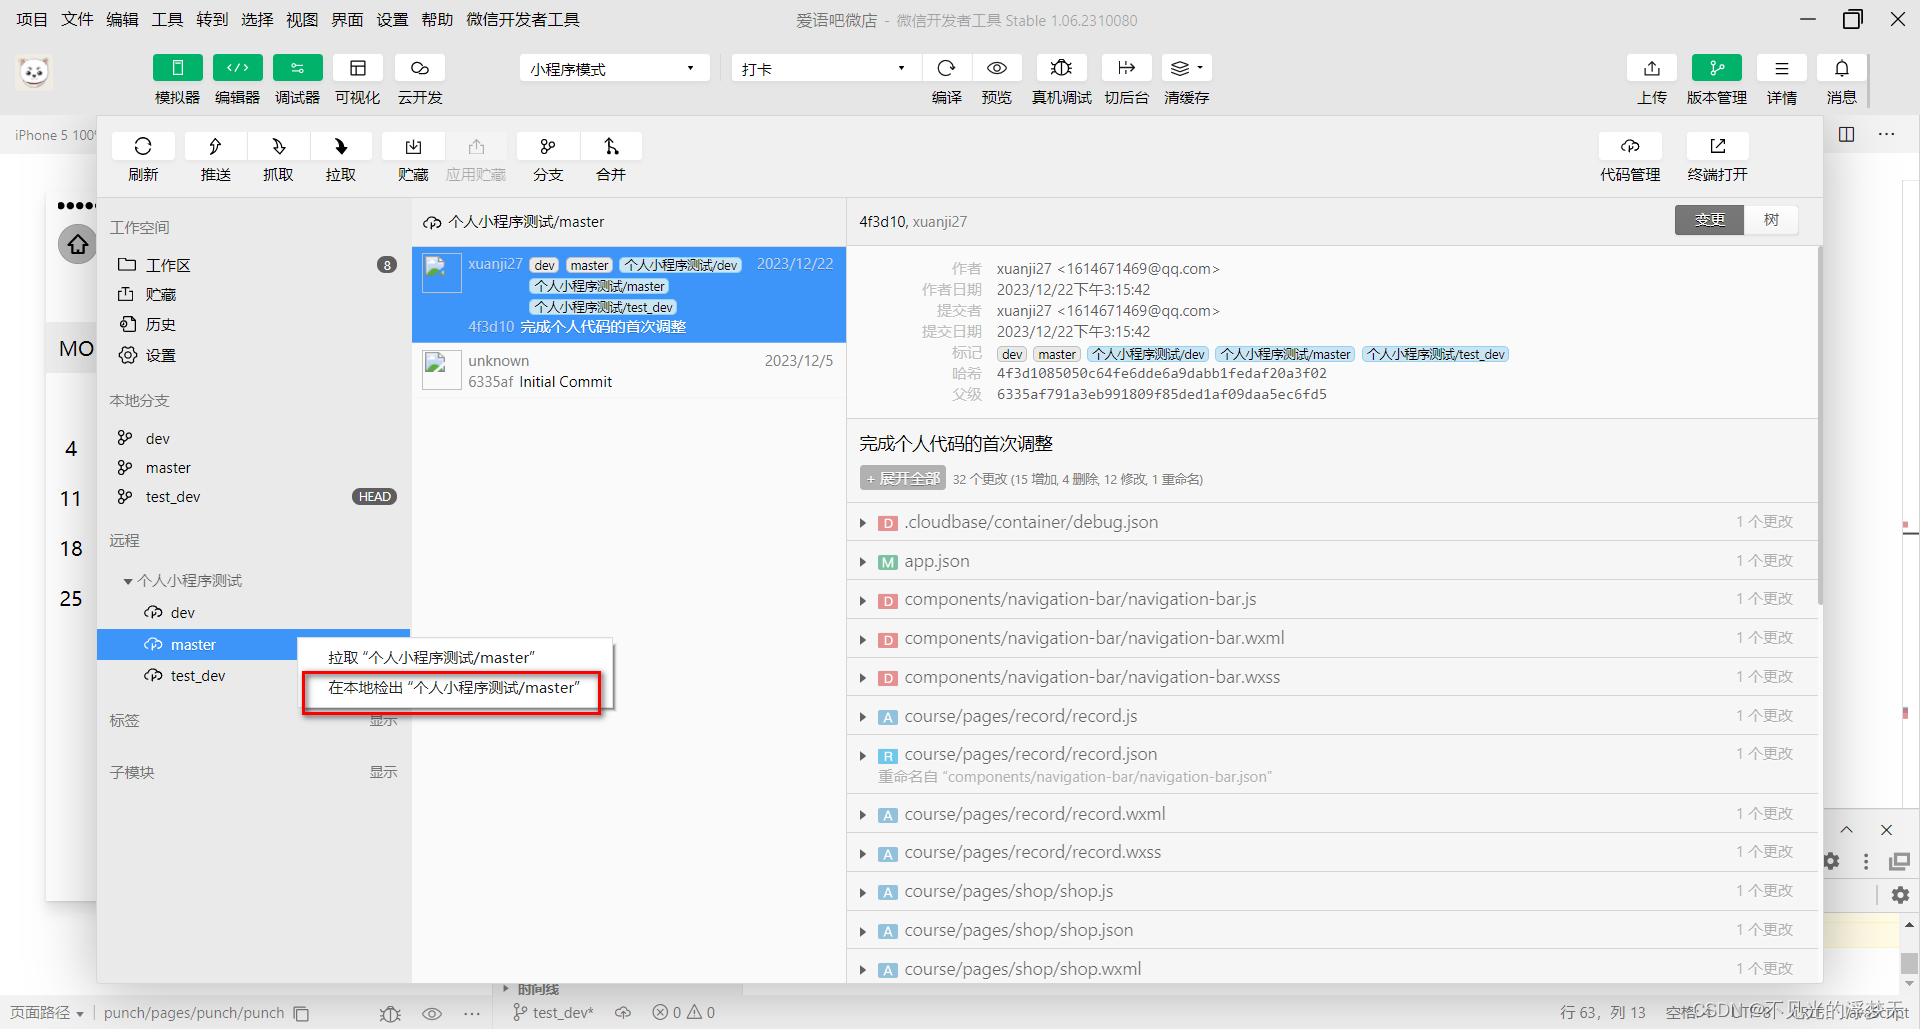The image size is (1920, 1029).
Task: Select local branch master
Action: click(254, 468)
